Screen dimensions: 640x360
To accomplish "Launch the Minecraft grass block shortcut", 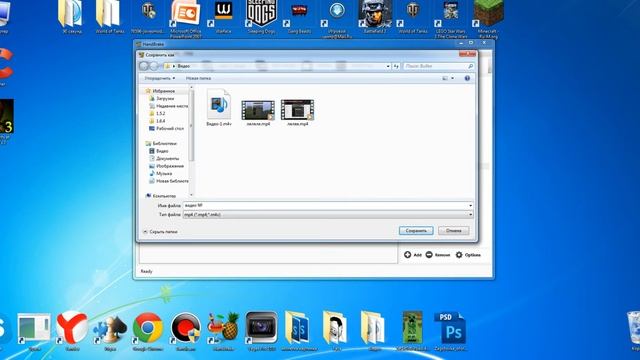I will pos(488,19).
